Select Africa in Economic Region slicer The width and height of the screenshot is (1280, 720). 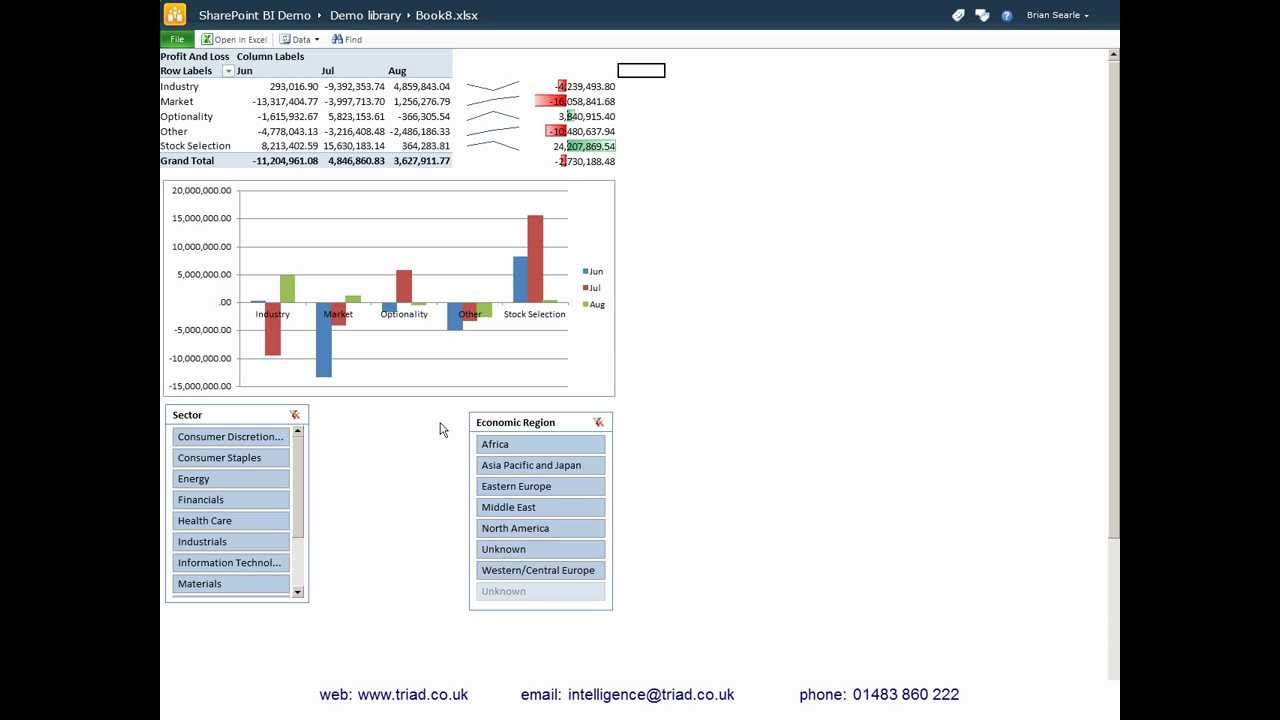[541, 445]
